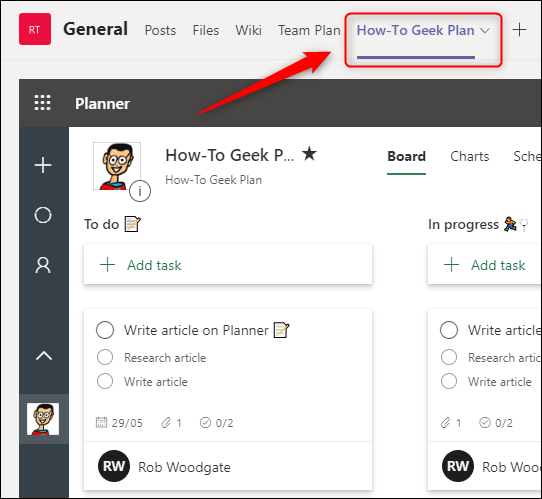Open the Wiki tab
Screen dimensions: 542x499
pos(249,30)
